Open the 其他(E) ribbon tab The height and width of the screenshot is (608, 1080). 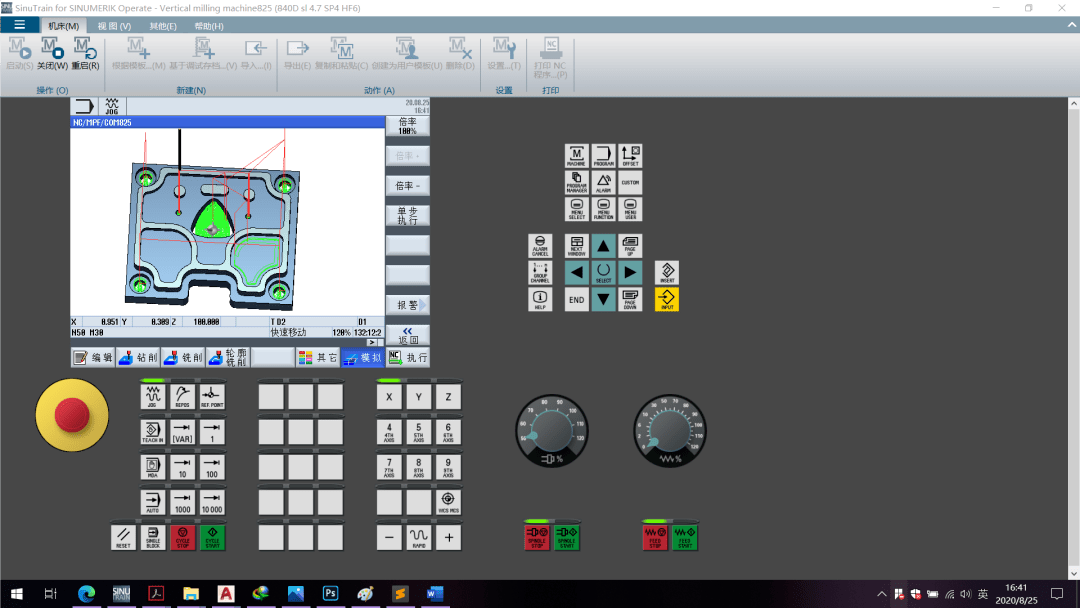[163, 26]
